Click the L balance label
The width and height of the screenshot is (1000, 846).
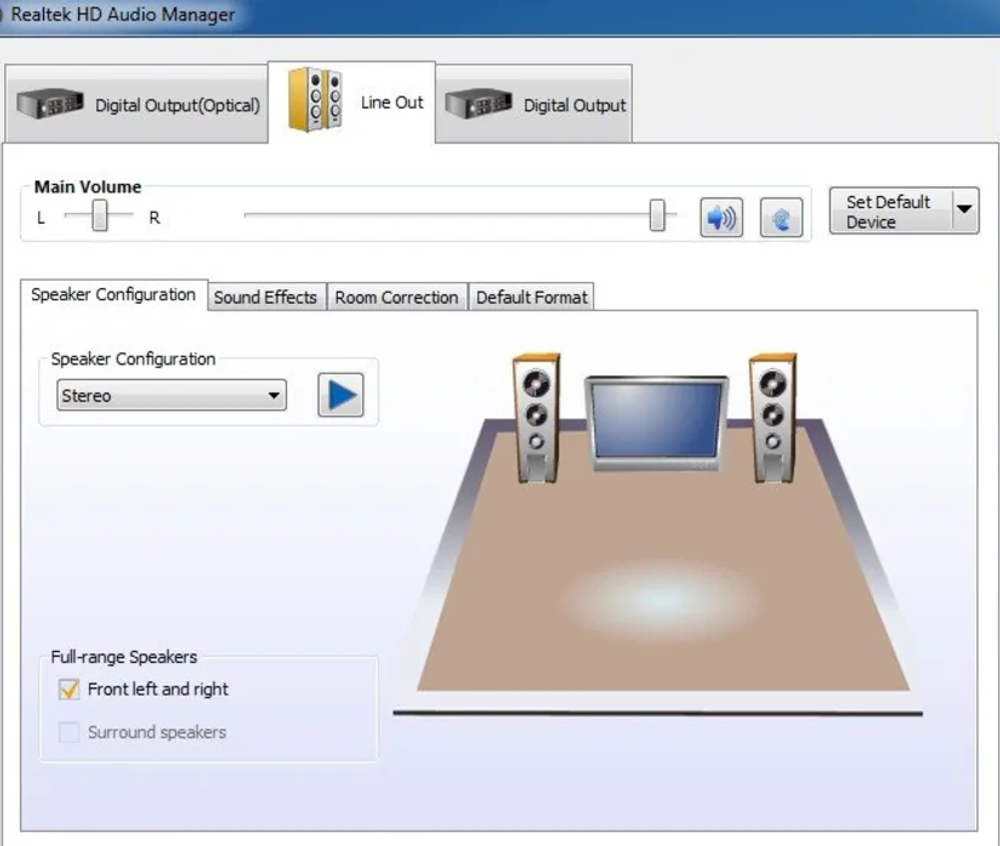point(41,218)
